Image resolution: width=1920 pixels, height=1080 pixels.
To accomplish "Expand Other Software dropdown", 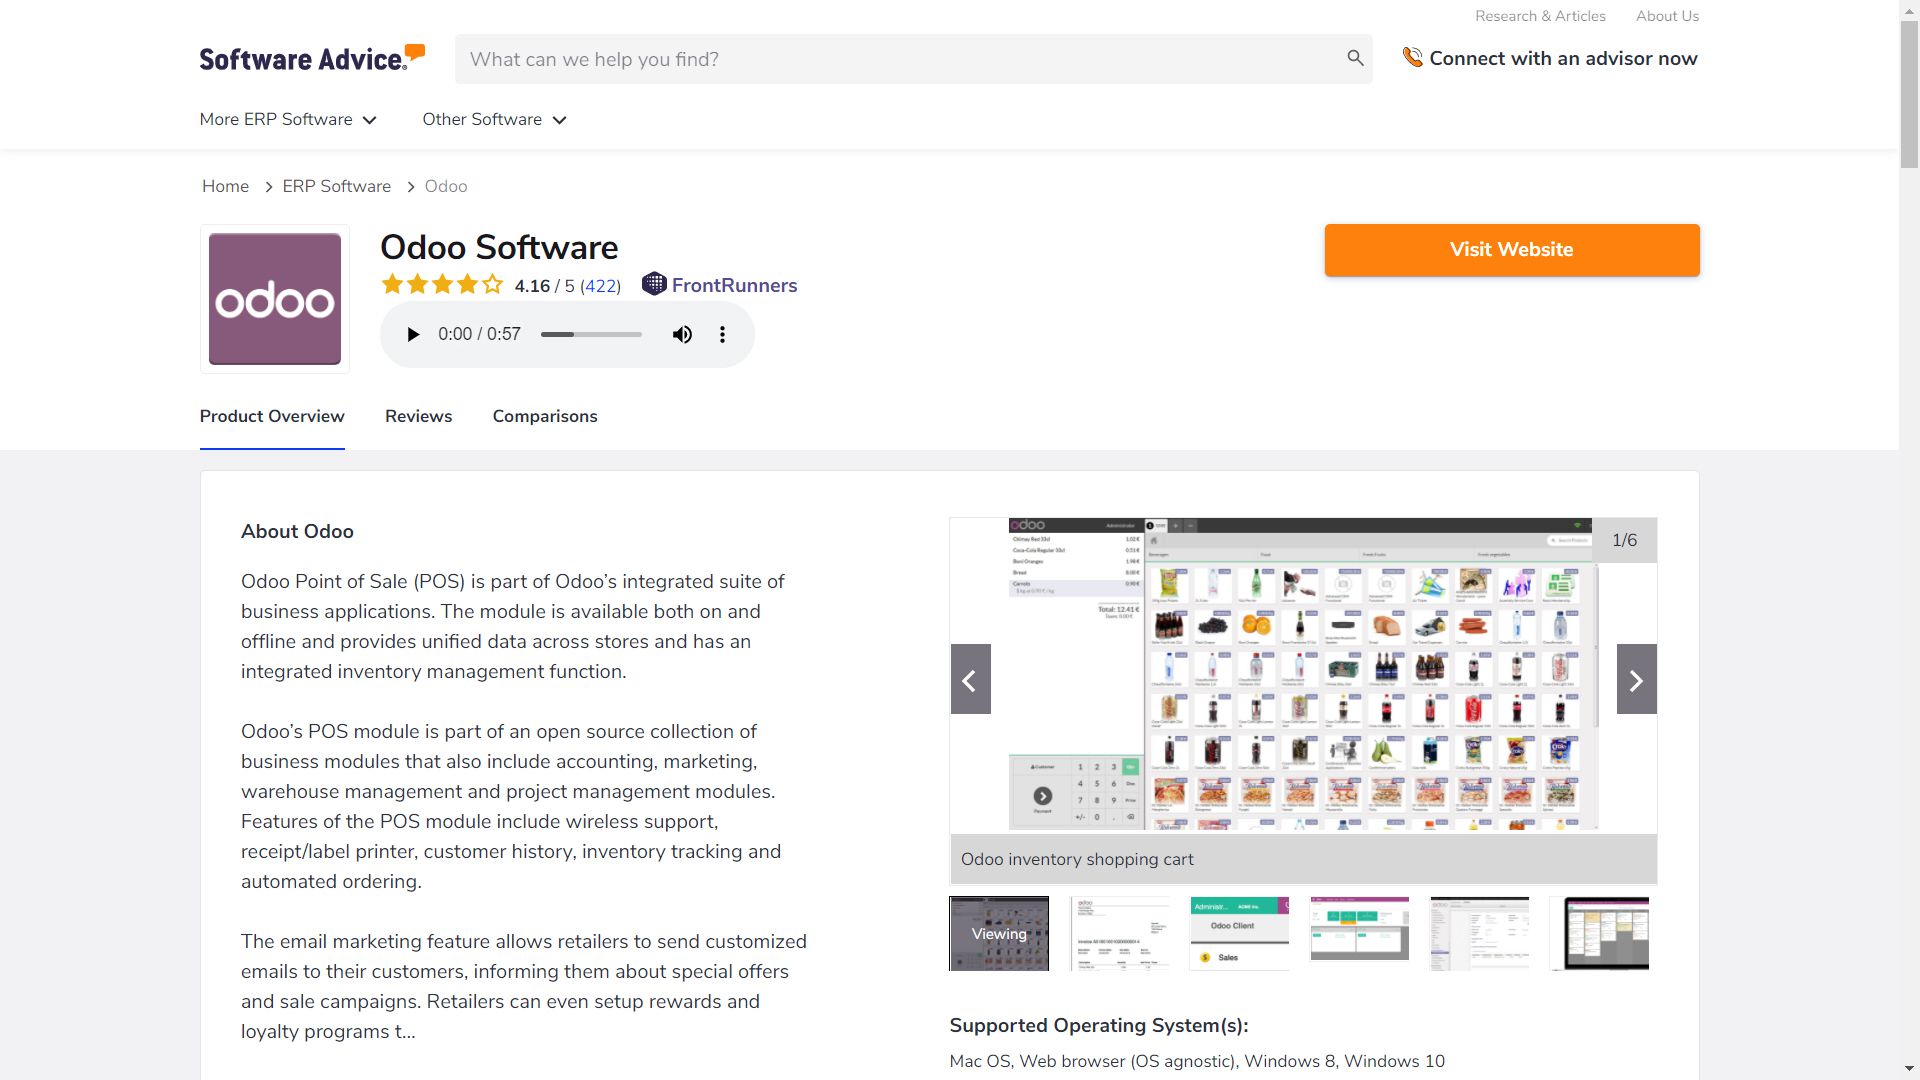I will click(x=494, y=119).
